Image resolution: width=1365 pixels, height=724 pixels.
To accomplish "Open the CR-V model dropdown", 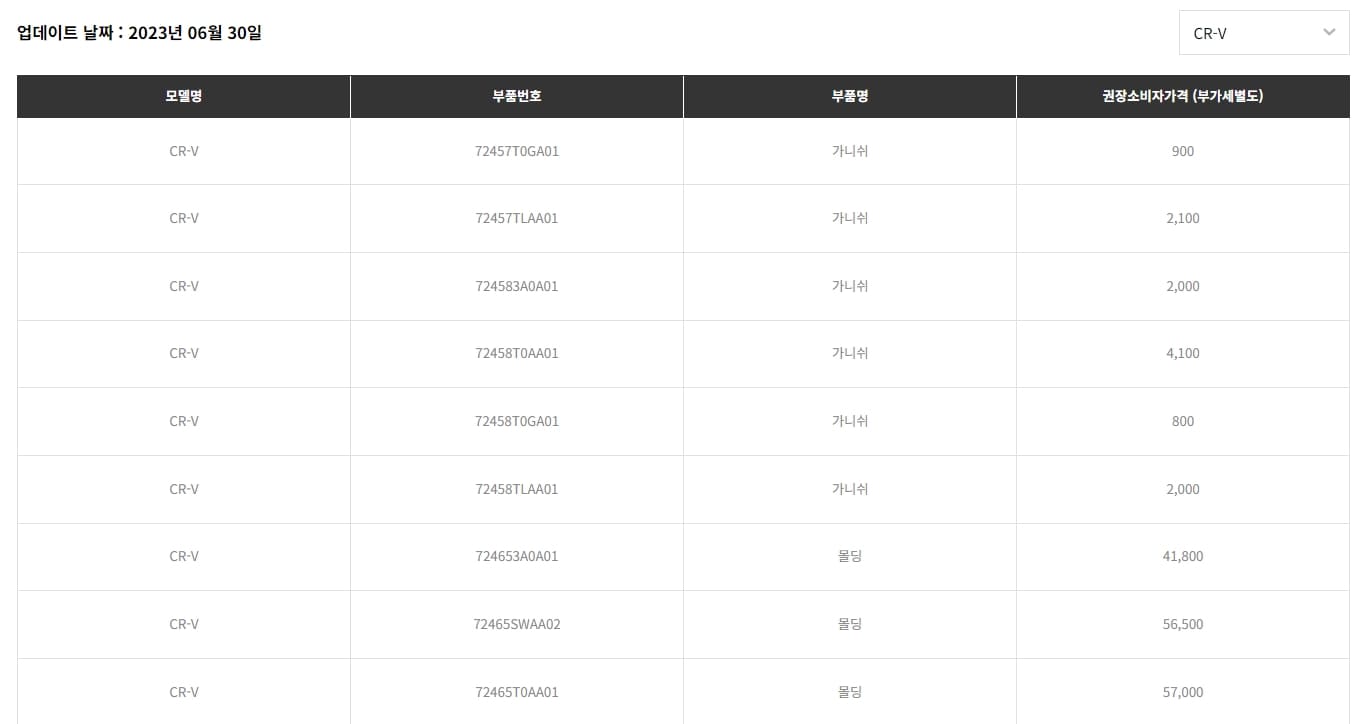I will pyautogui.click(x=1264, y=33).
